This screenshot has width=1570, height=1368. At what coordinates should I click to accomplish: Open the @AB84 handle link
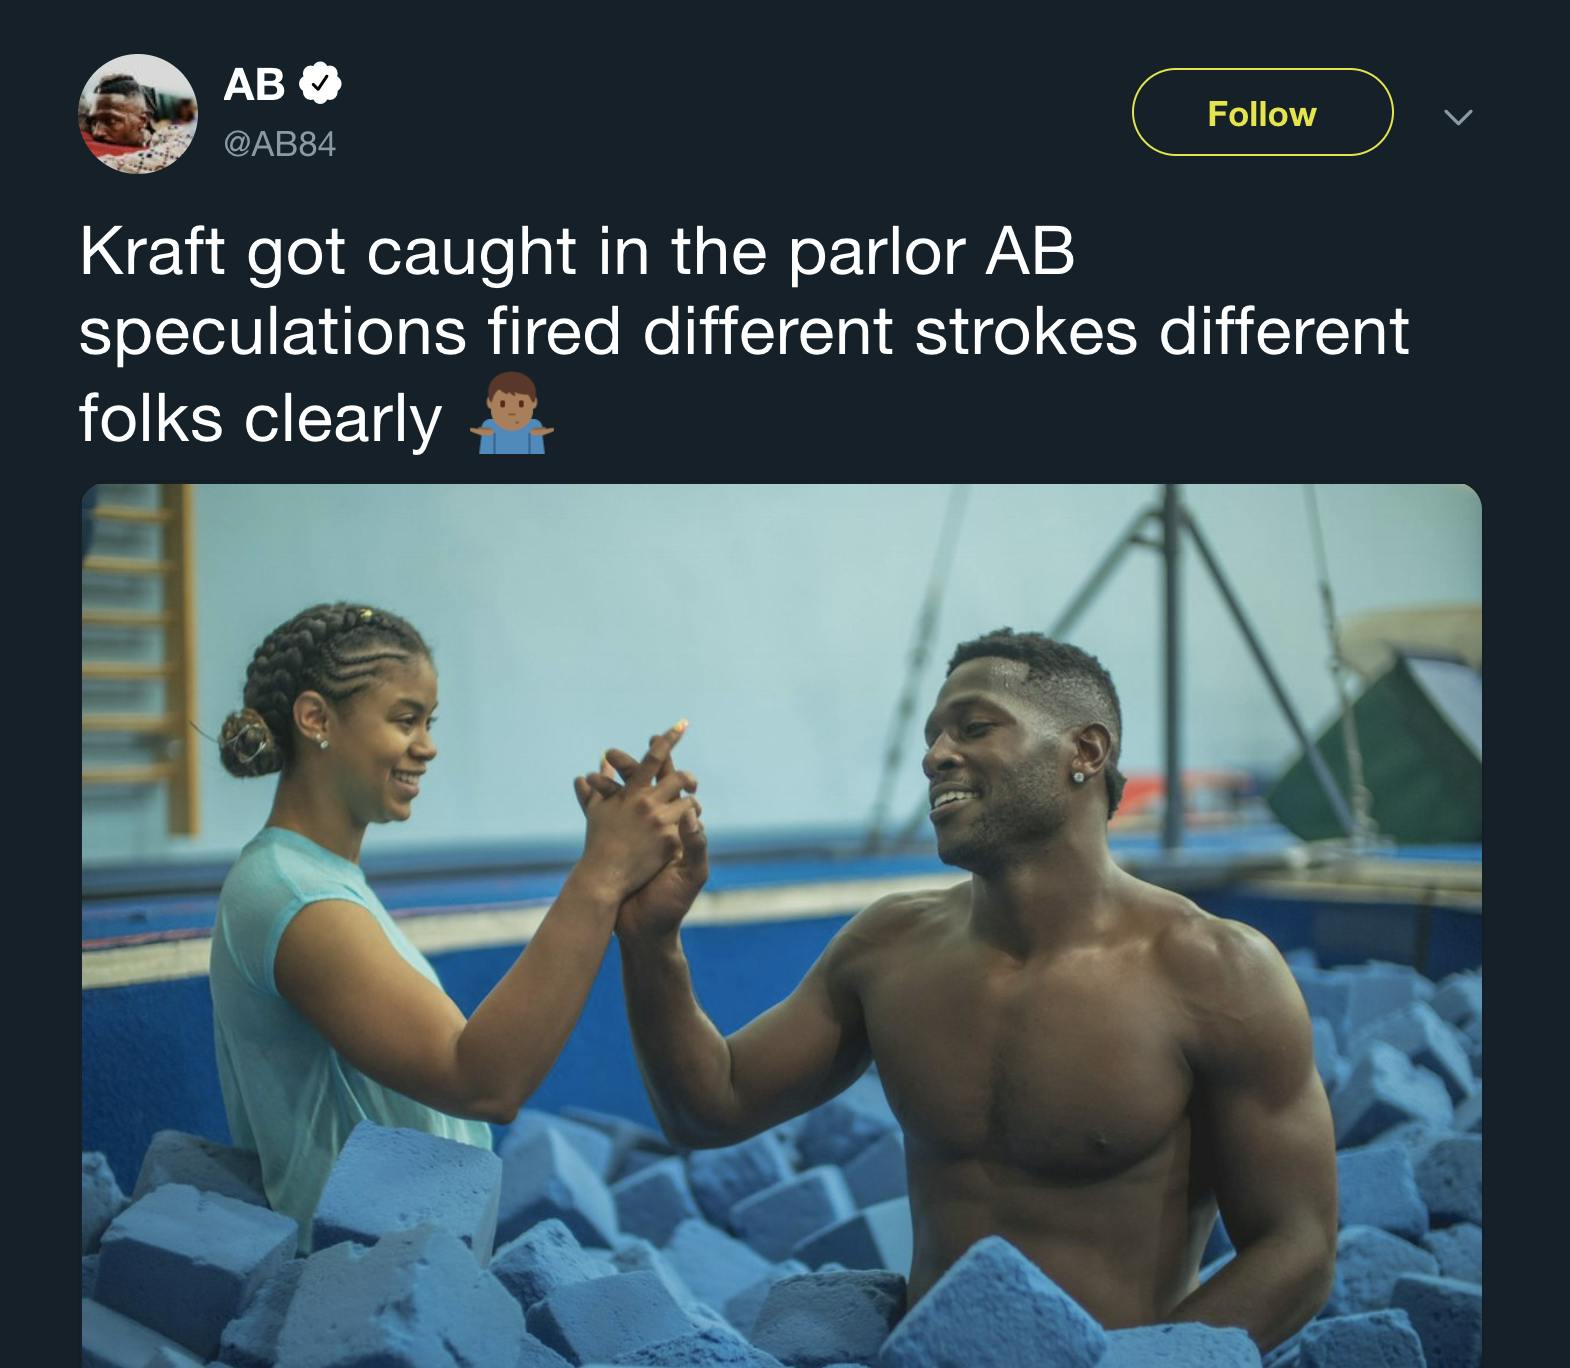(280, 145)
